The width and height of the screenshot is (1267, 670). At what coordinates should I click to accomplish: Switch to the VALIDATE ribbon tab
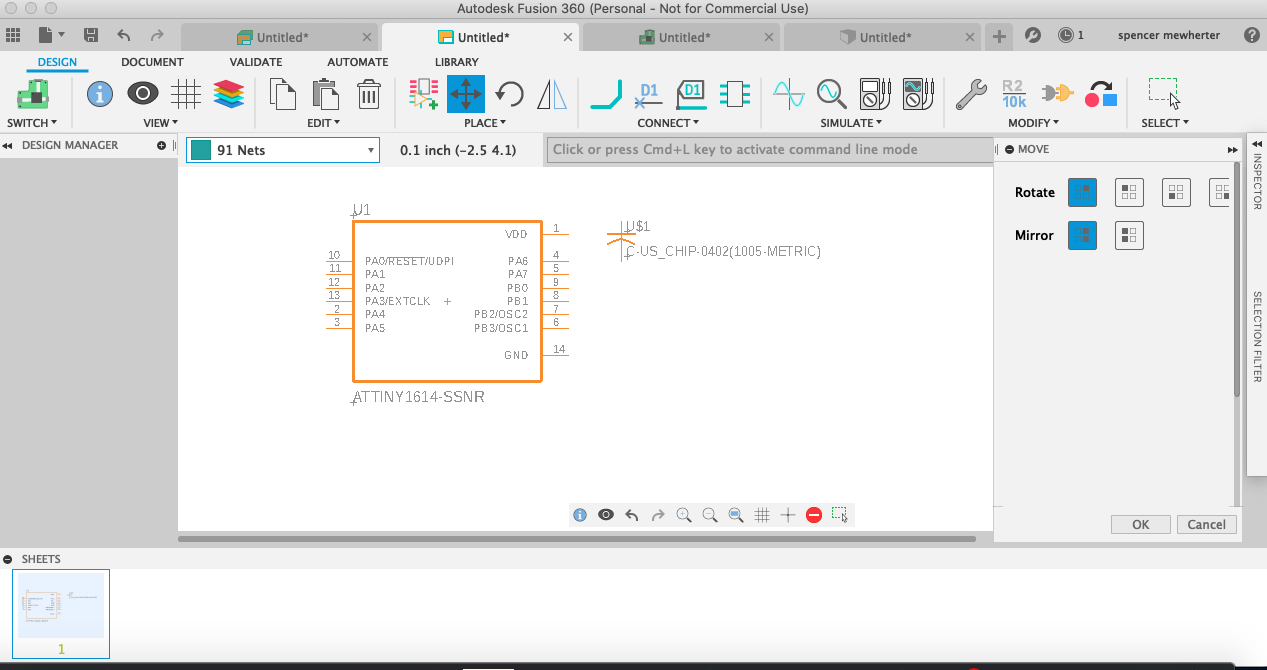[x=255, y=62]
